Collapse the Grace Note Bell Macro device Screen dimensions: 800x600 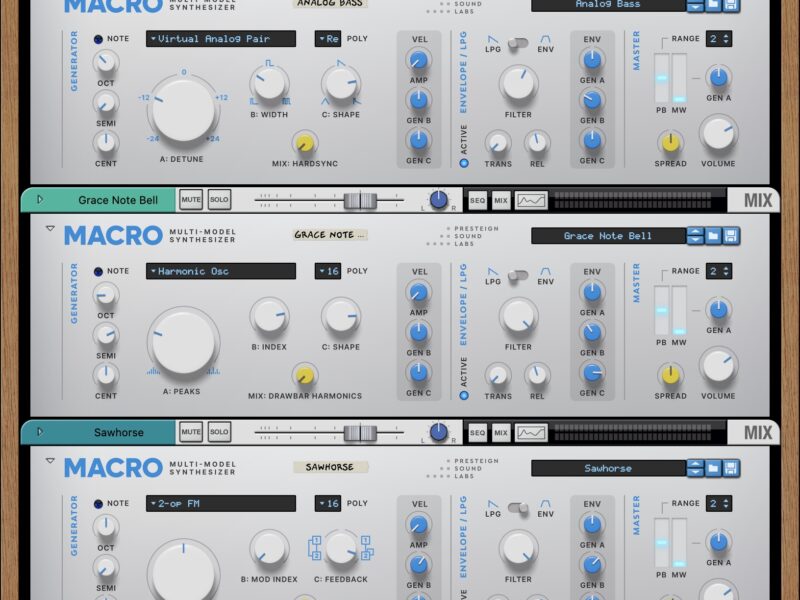(x=50, y=229)
